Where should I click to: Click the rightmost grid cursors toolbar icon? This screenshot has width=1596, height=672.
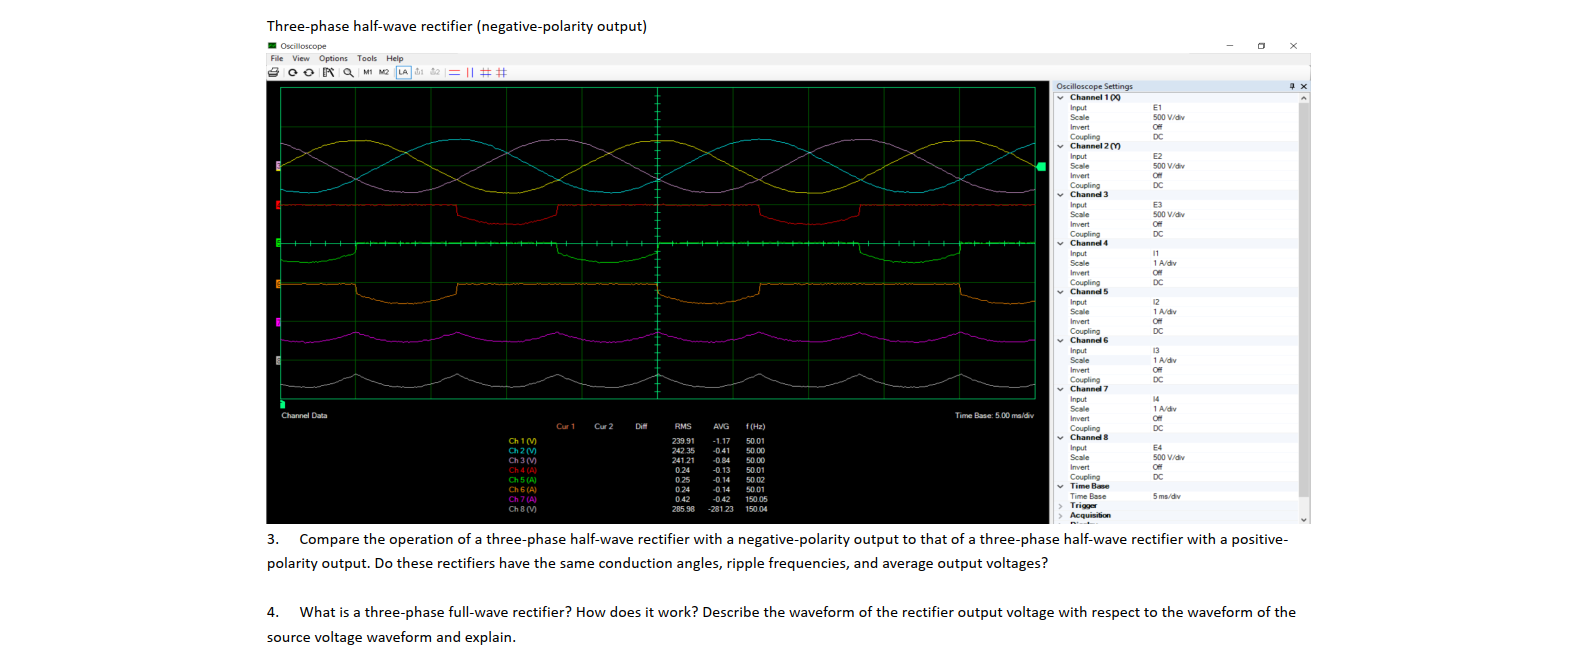[502, 72]
